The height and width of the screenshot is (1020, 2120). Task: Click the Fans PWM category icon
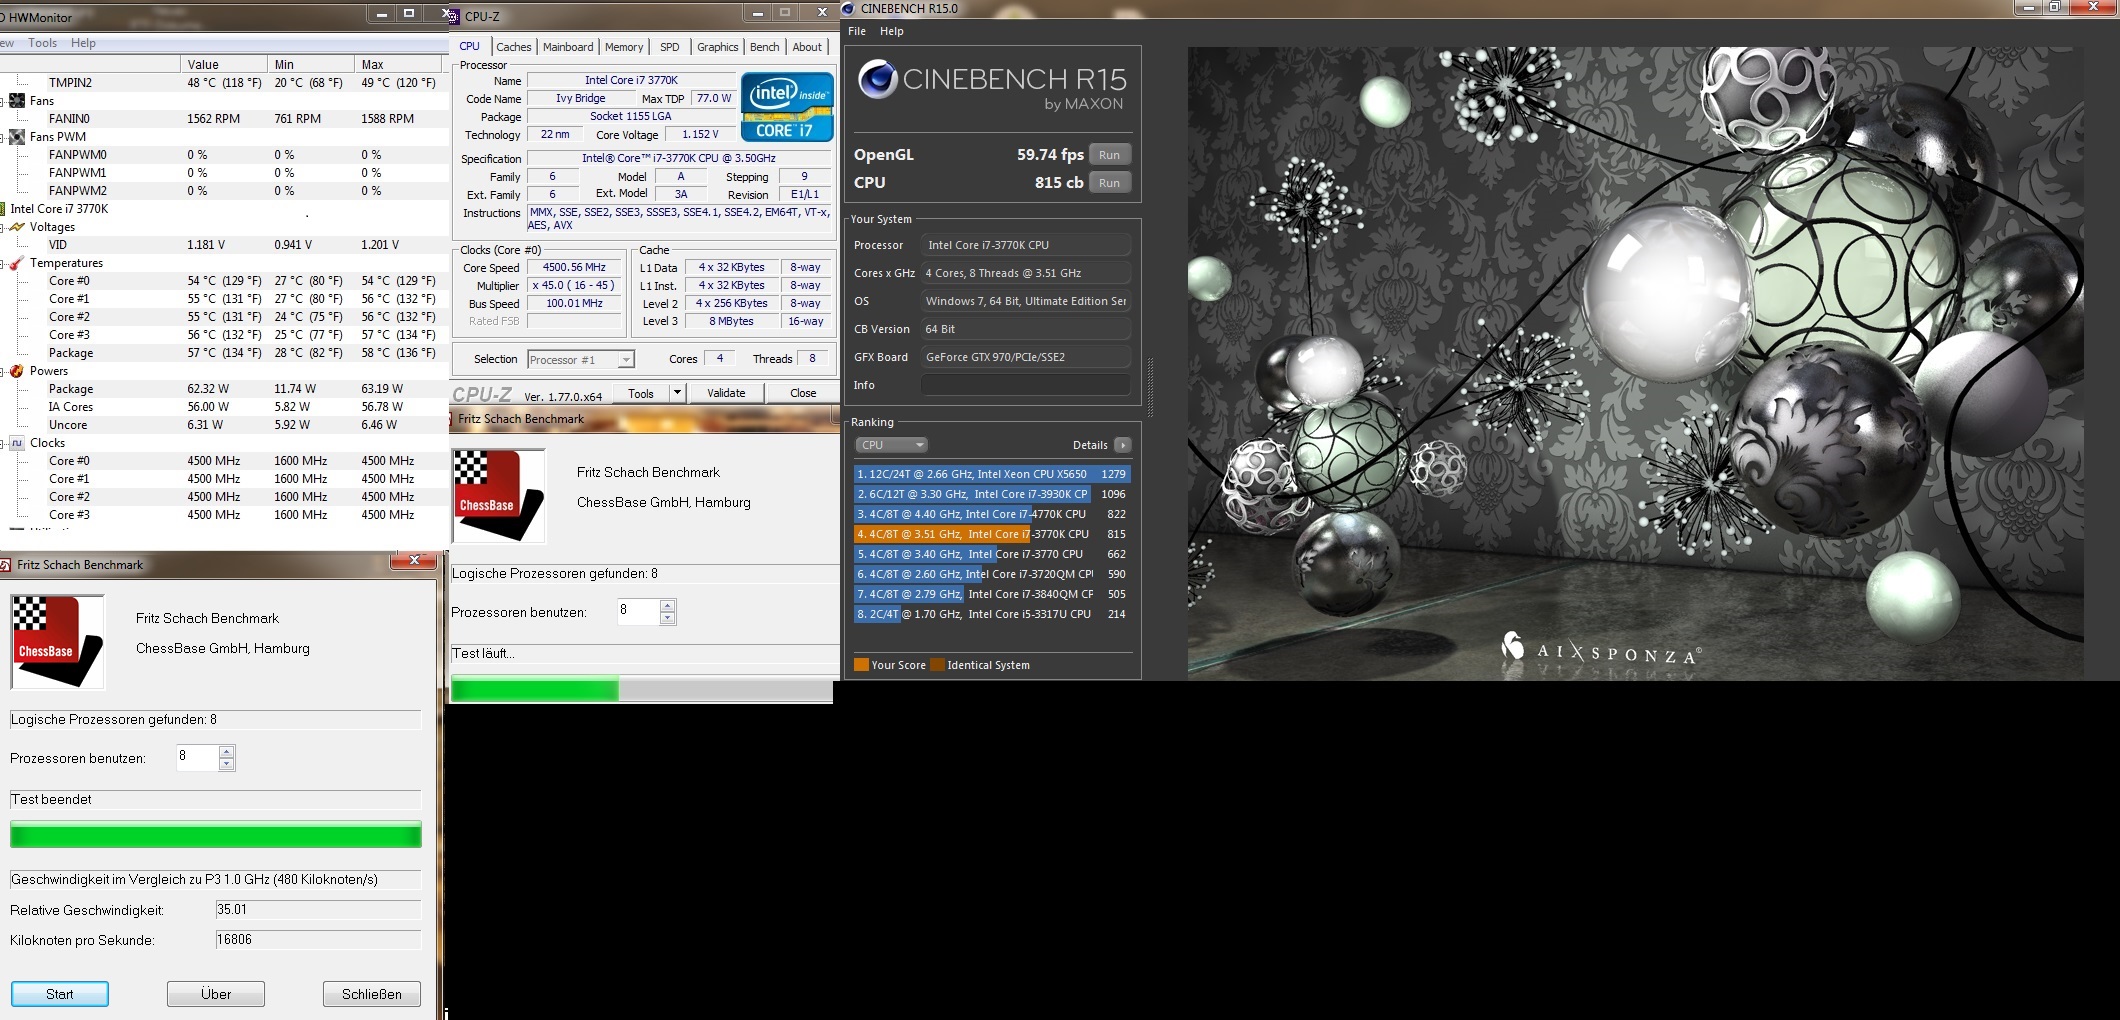[17, 137]
